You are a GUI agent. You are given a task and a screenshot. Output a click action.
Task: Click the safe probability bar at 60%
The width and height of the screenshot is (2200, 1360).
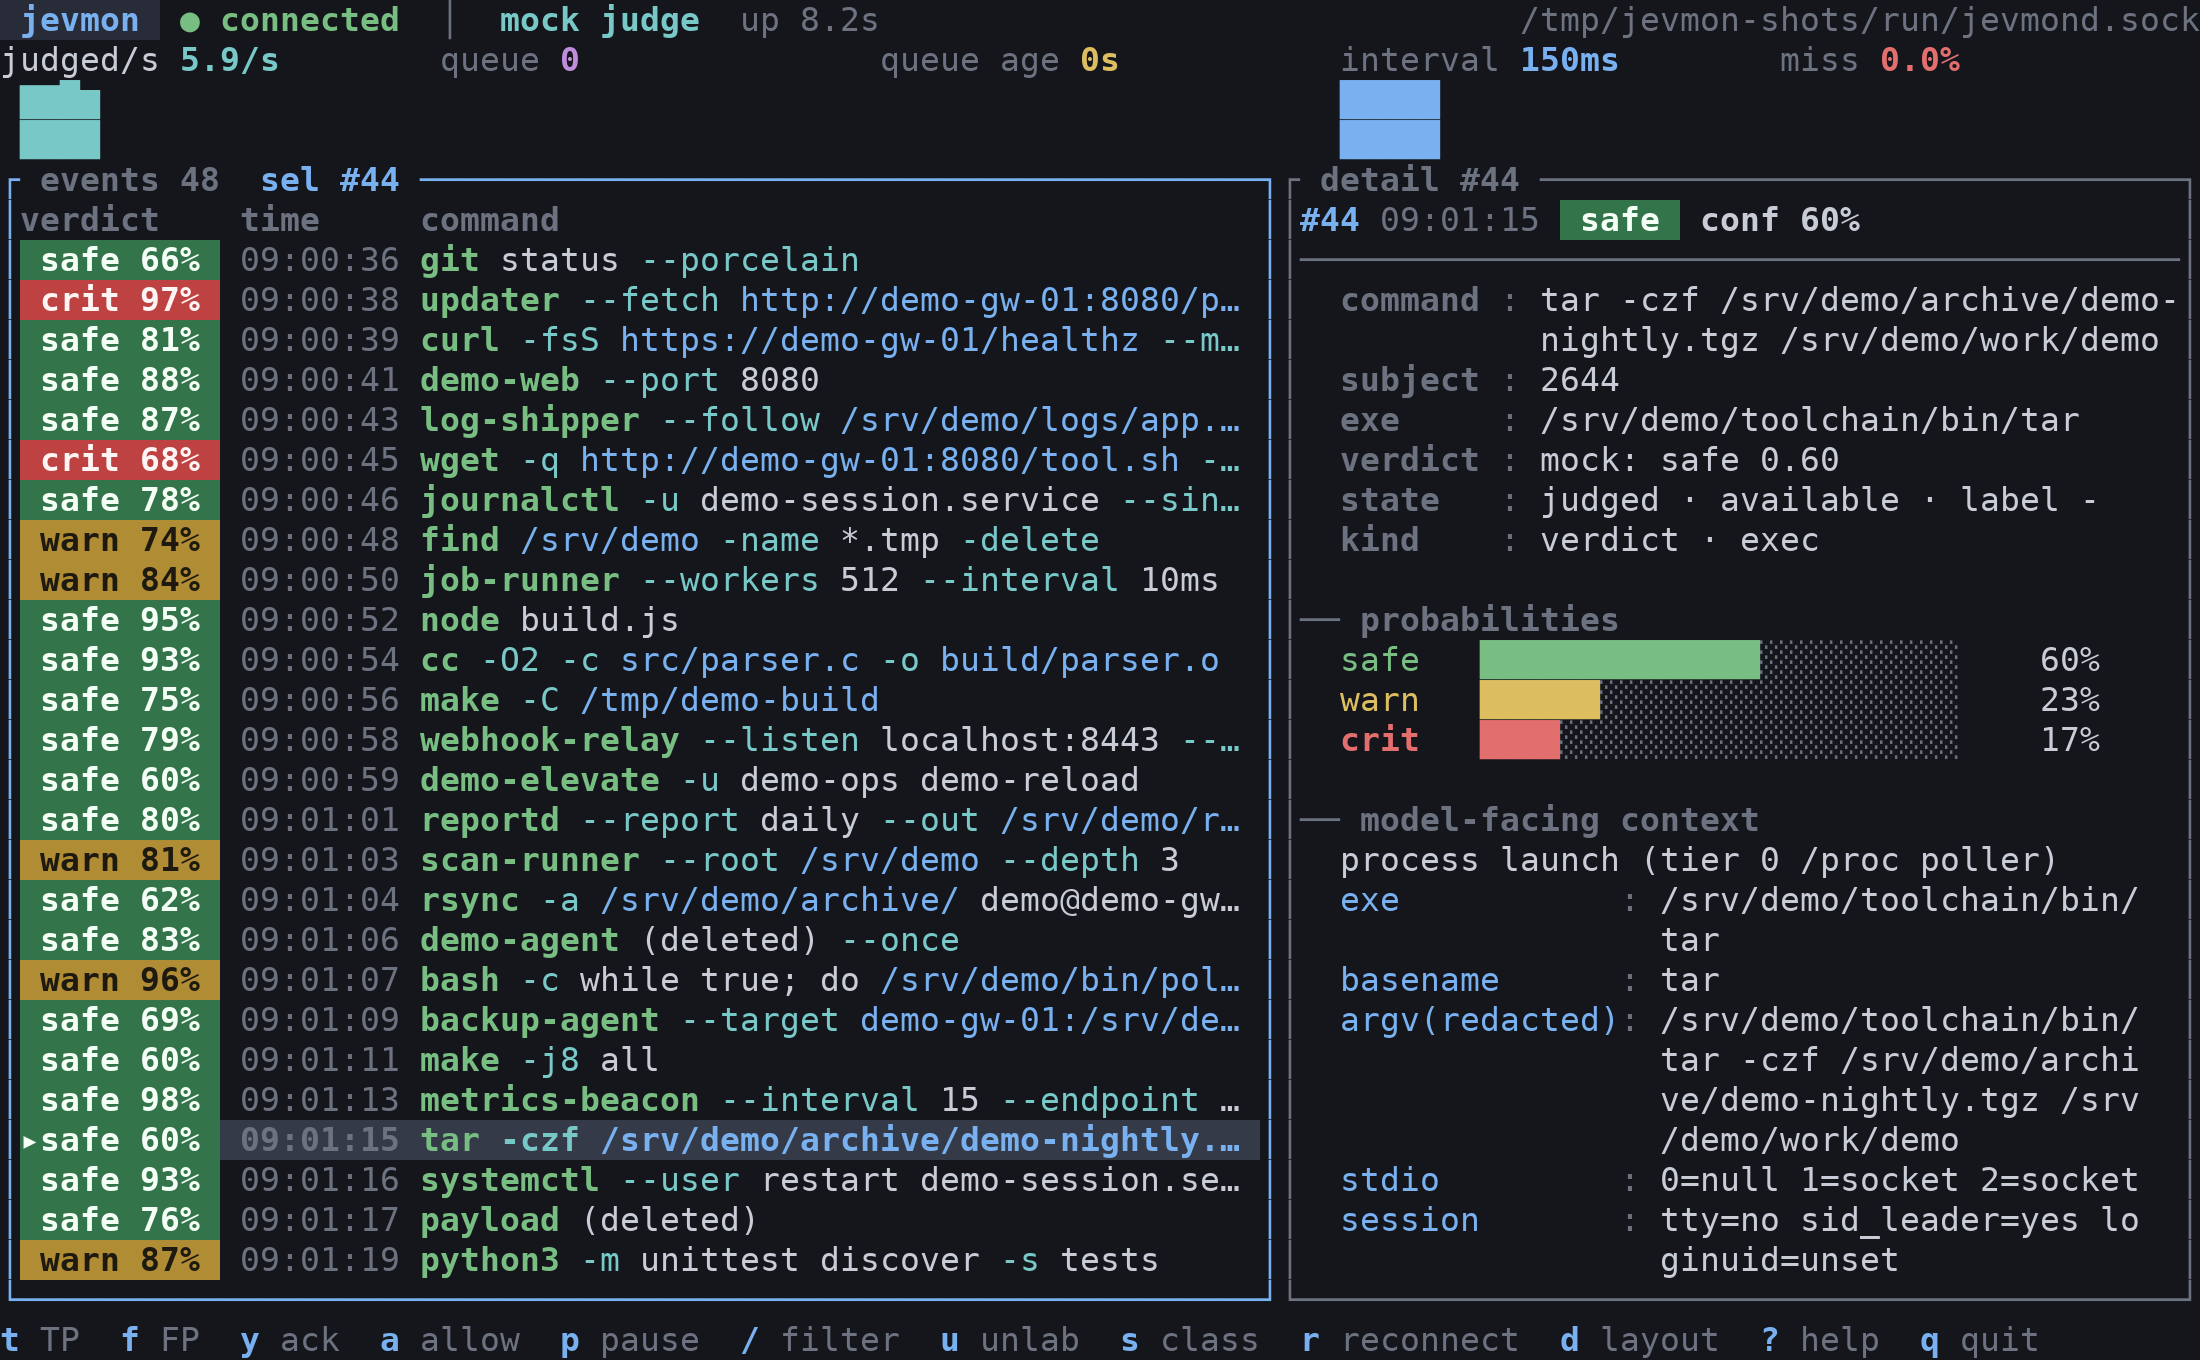pyautogui.click(x=1620, y=660)
